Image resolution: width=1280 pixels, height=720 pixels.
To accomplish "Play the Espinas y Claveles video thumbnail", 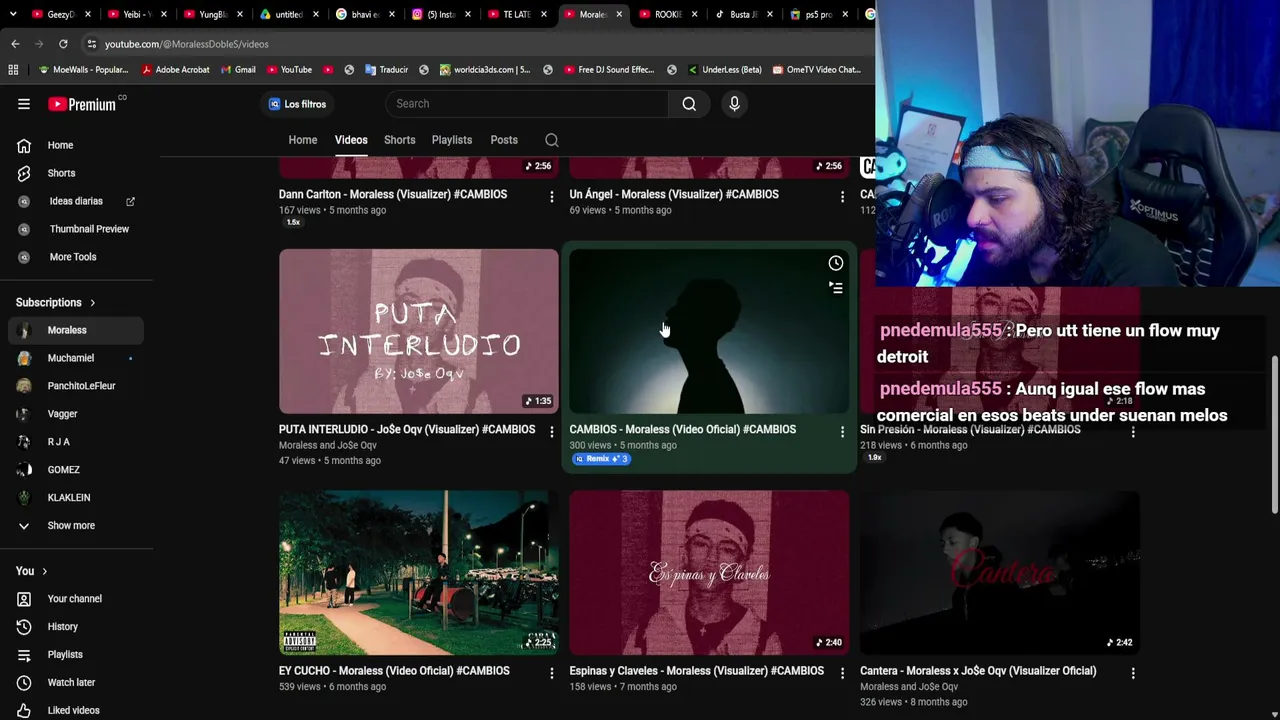I will tap(709, 573).
